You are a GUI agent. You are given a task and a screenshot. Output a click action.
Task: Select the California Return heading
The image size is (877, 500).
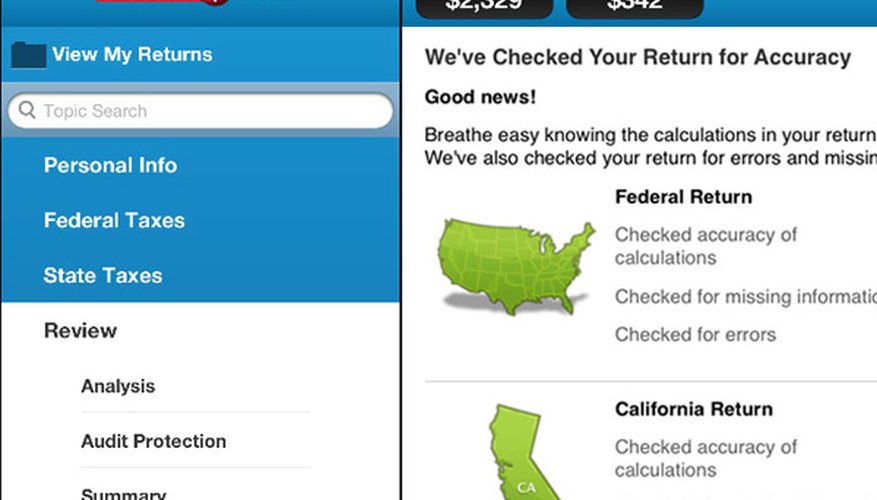coord(694,409)
